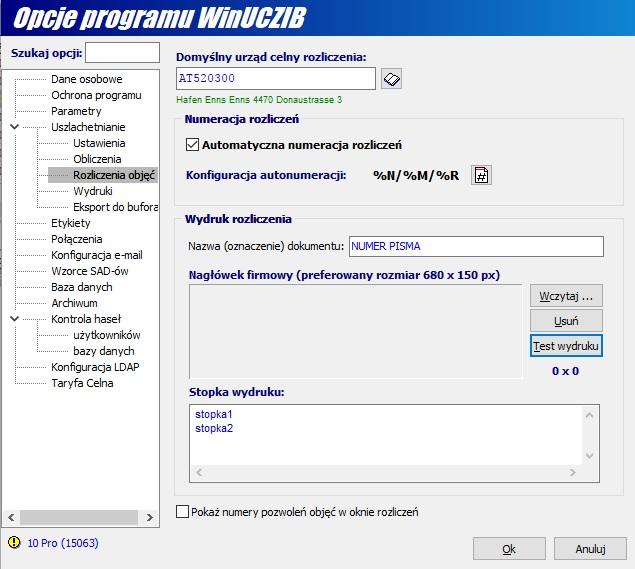
Task: Click the Wczytaj header load button
Action: click(x=566, y=296)
